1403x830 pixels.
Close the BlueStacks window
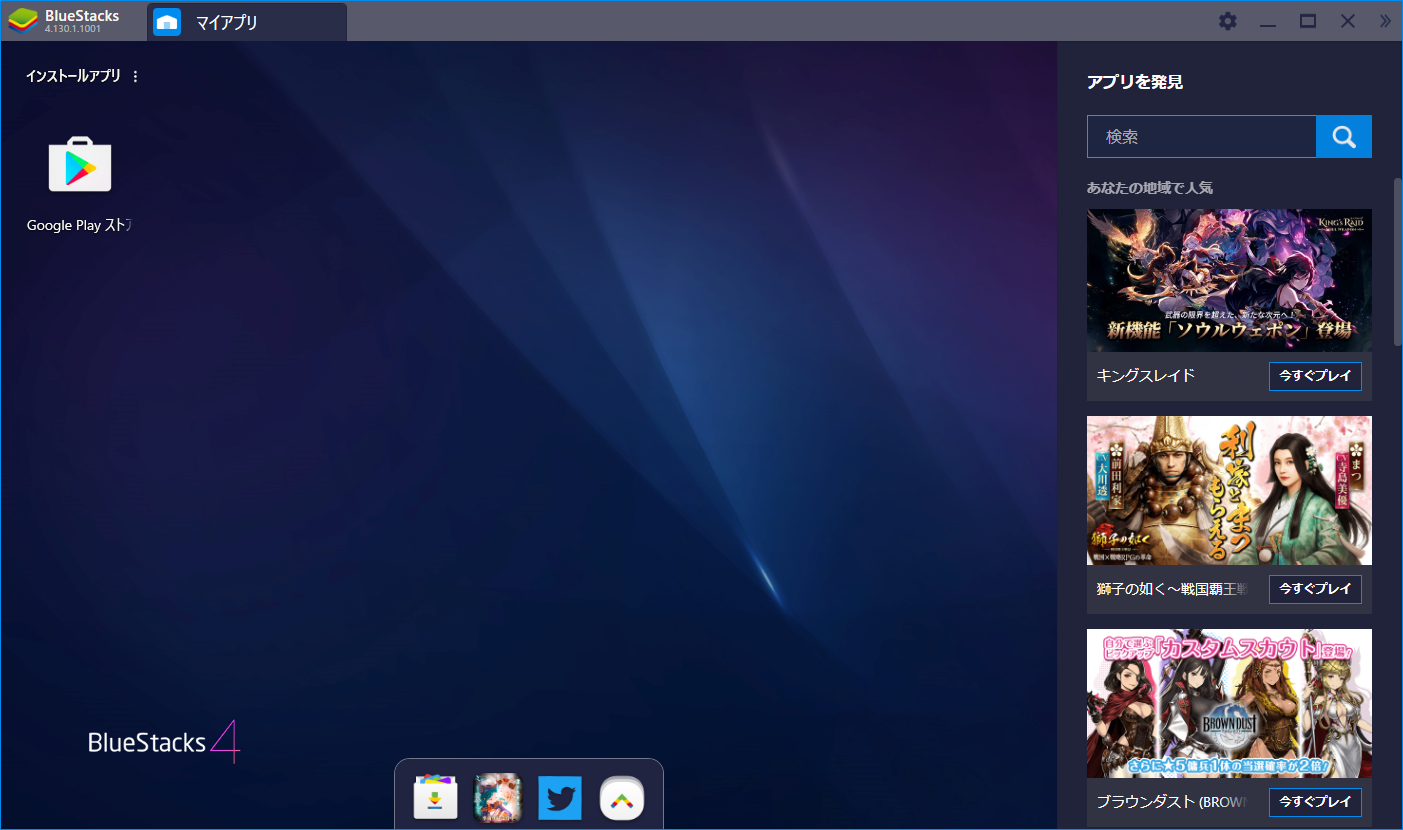tap(1348, 21)
